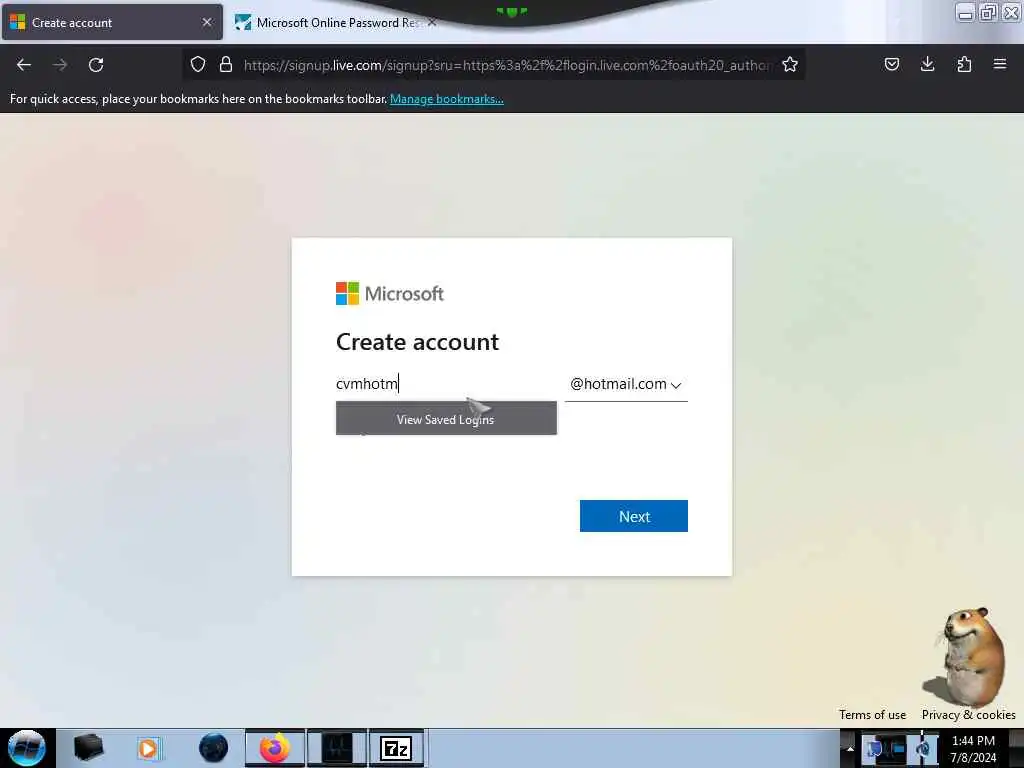
Task: Close the Create account tab
Action: click(207, 22)
